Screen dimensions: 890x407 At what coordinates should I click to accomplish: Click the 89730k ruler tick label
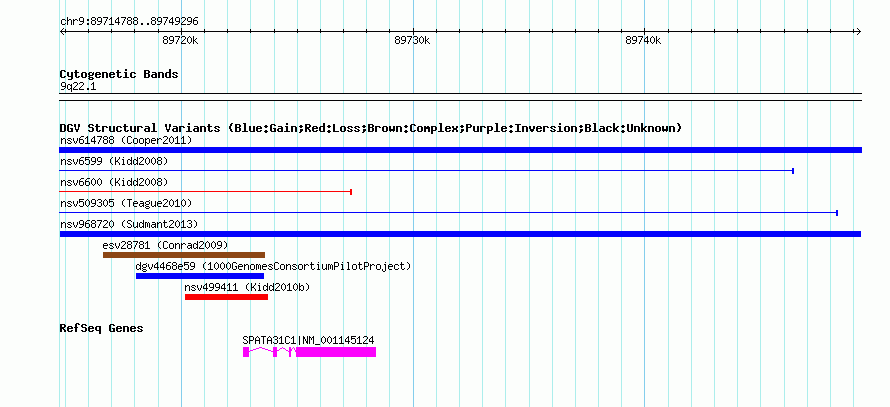412,41
